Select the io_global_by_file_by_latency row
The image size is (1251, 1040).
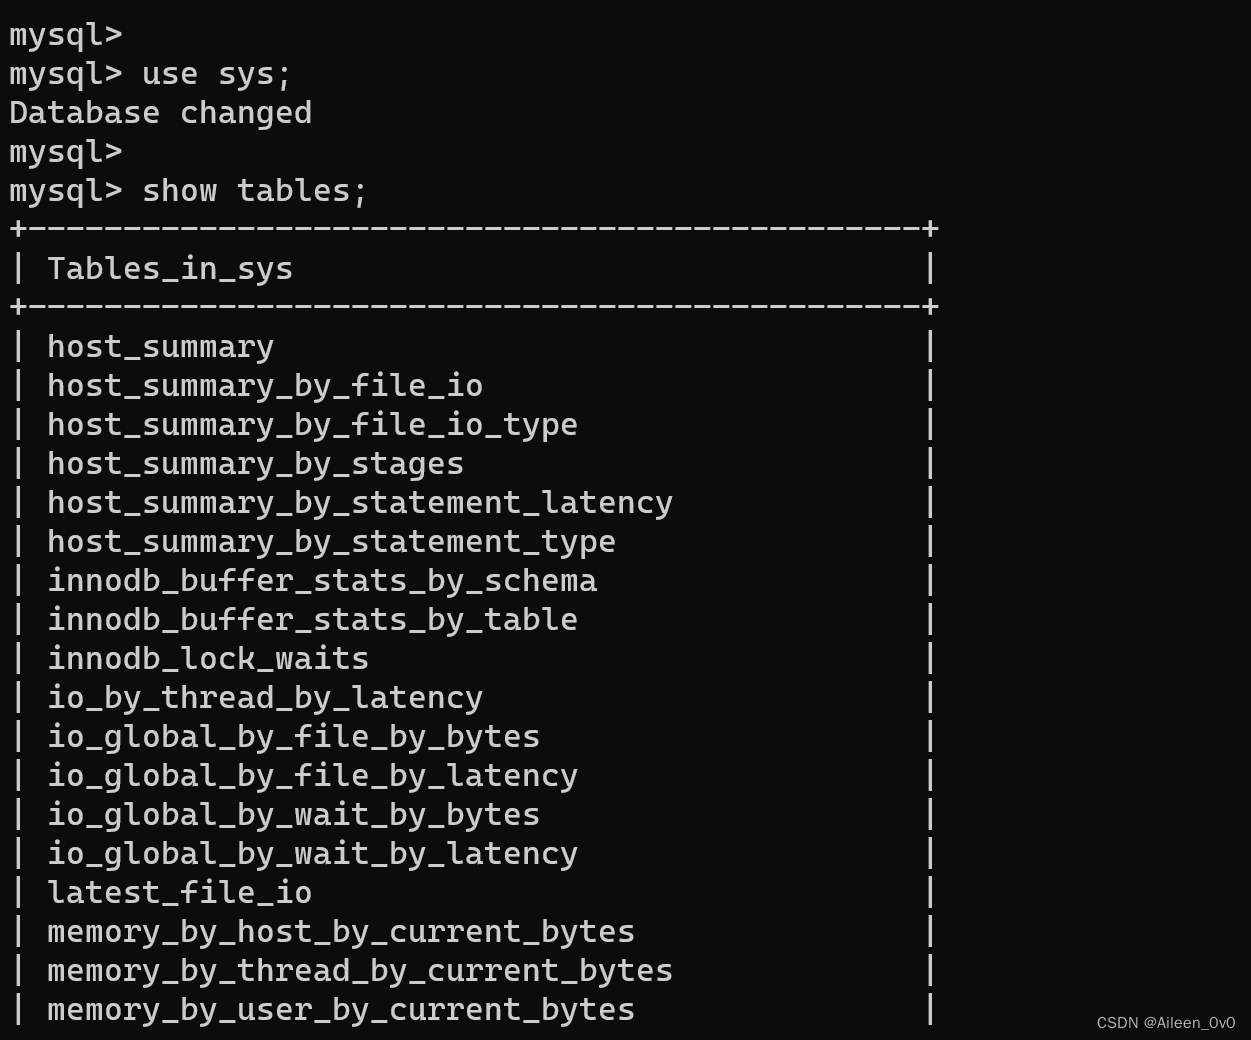(x=312, y=776)
